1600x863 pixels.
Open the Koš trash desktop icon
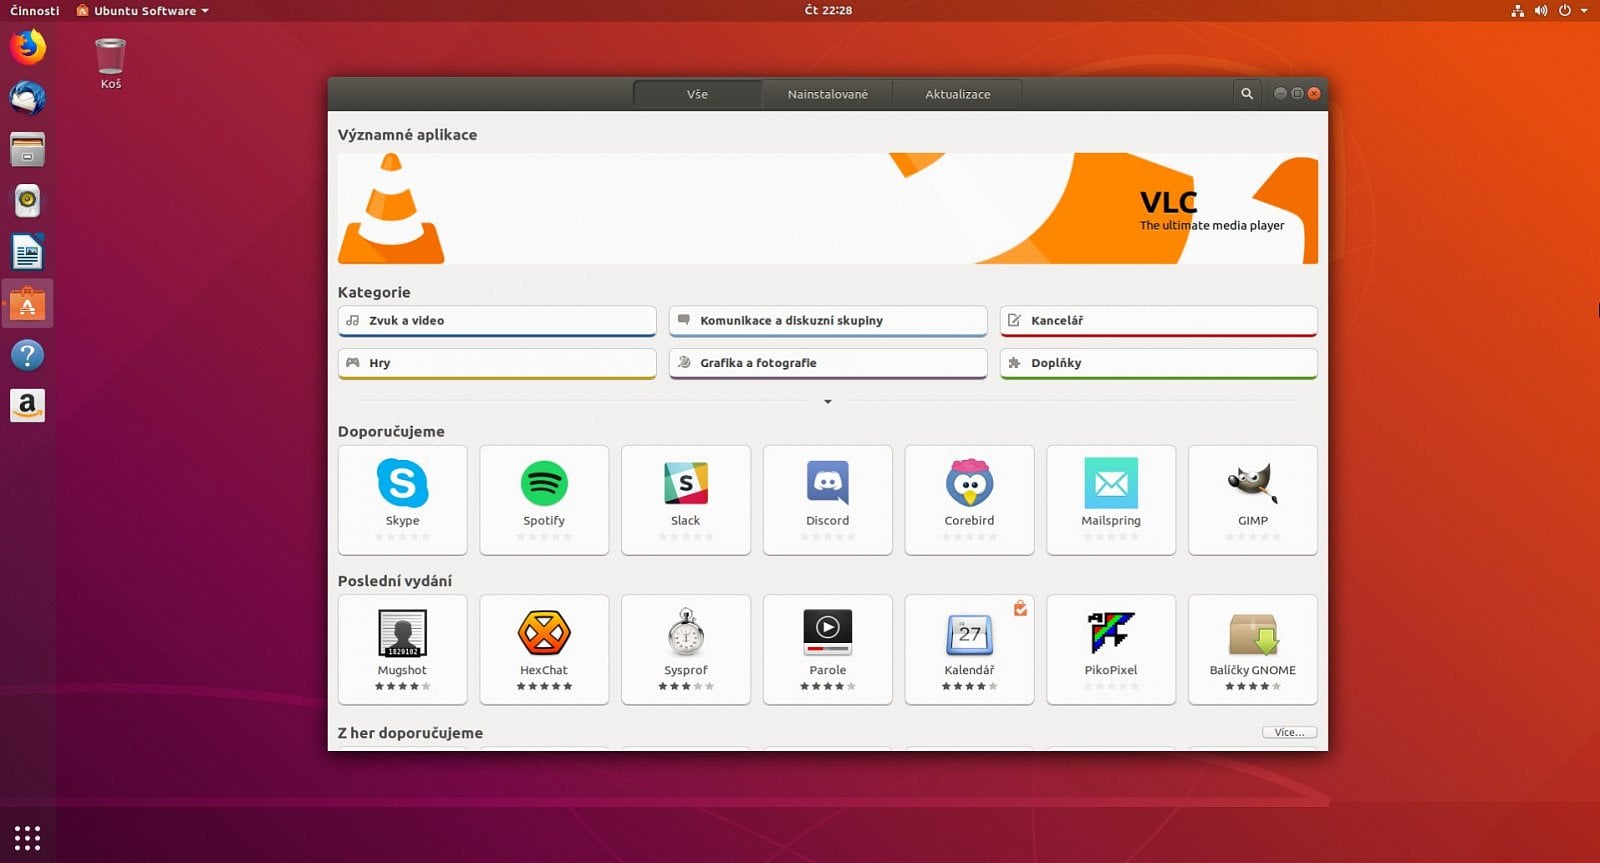click(110, 63)
